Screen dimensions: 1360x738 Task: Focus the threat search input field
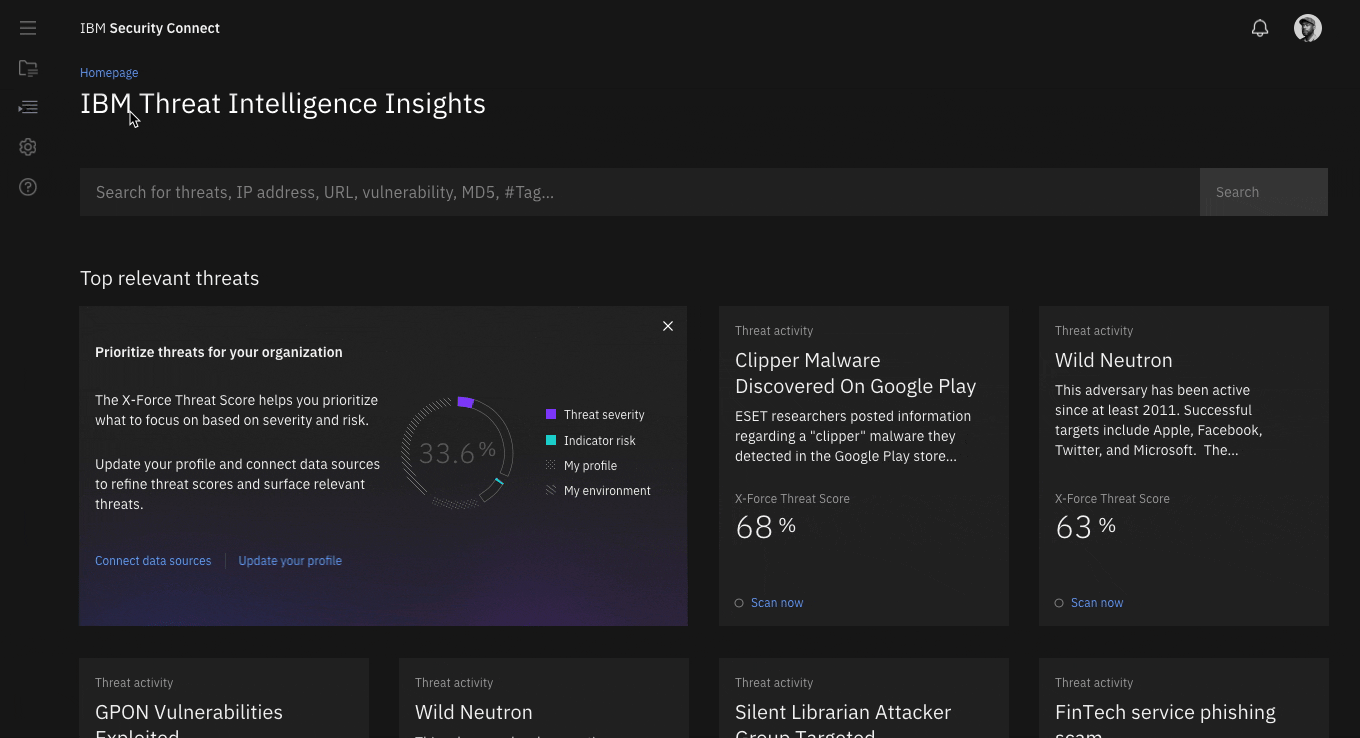[x=640, y=192]
